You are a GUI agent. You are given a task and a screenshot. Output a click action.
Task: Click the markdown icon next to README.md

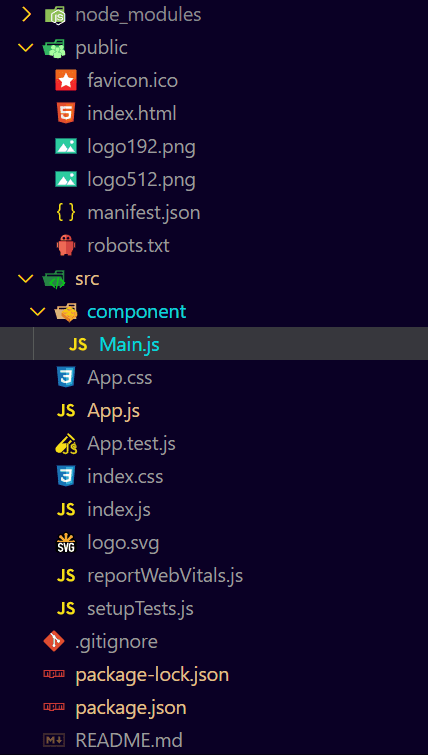coord(54,740)
